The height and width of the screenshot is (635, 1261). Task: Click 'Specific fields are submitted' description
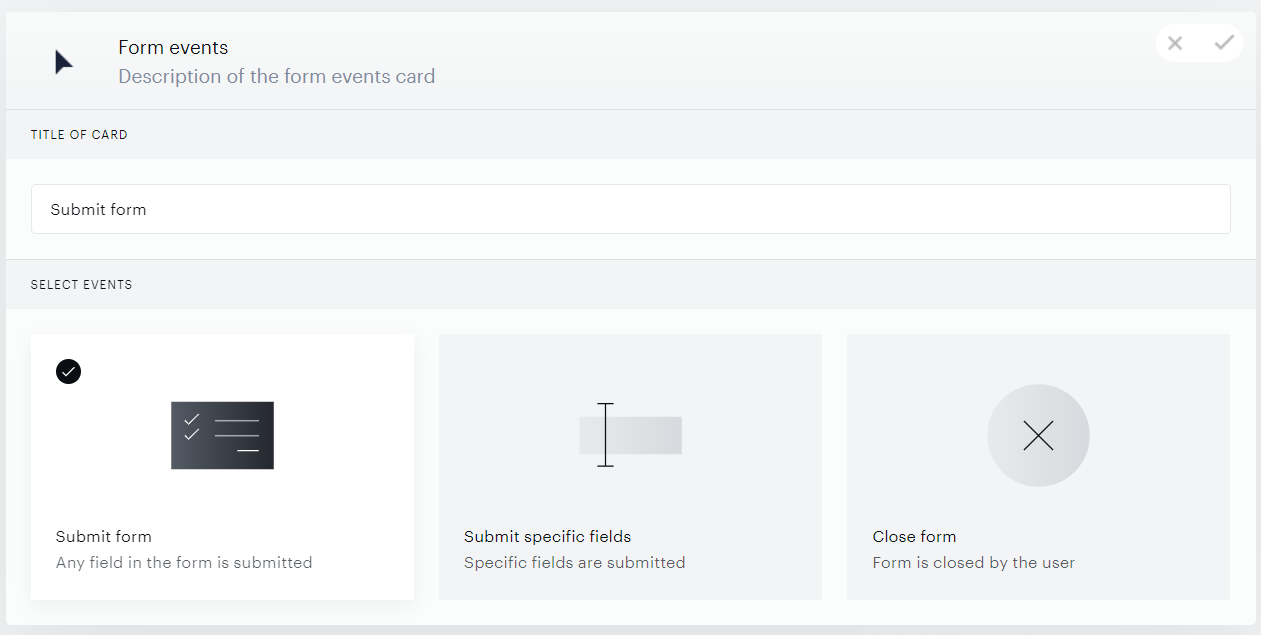pos(575,562)
